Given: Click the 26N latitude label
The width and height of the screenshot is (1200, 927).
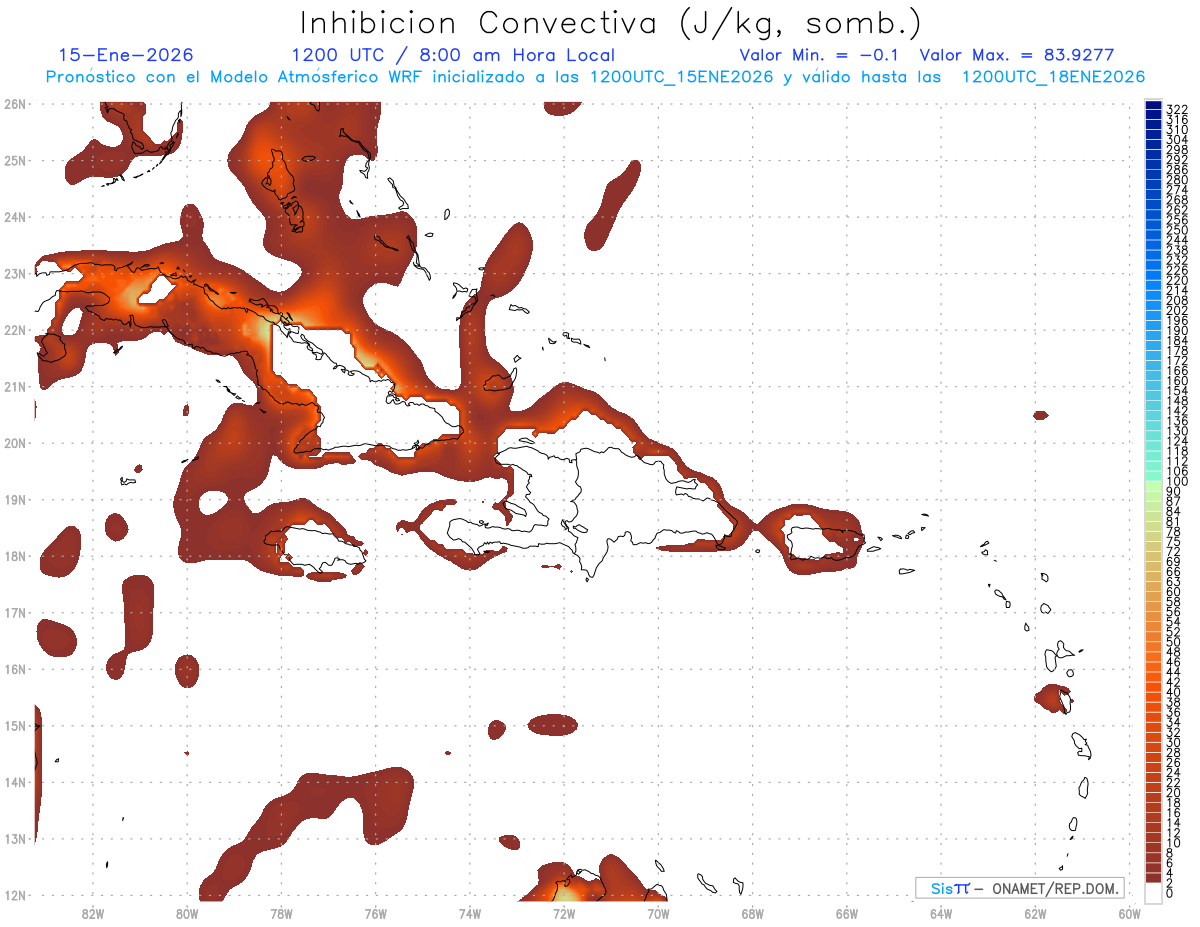Looking at the screenshot, I should [14, 103].
